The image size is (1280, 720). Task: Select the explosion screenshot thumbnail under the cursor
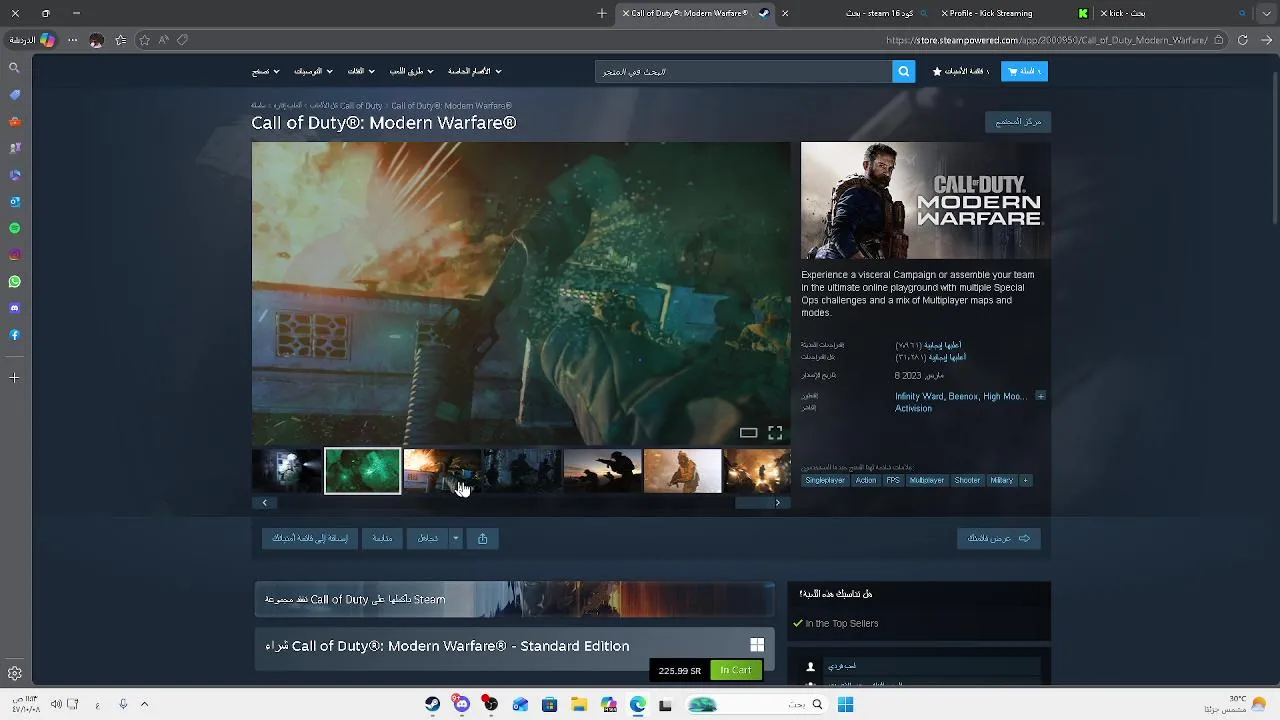coord(442,471)
